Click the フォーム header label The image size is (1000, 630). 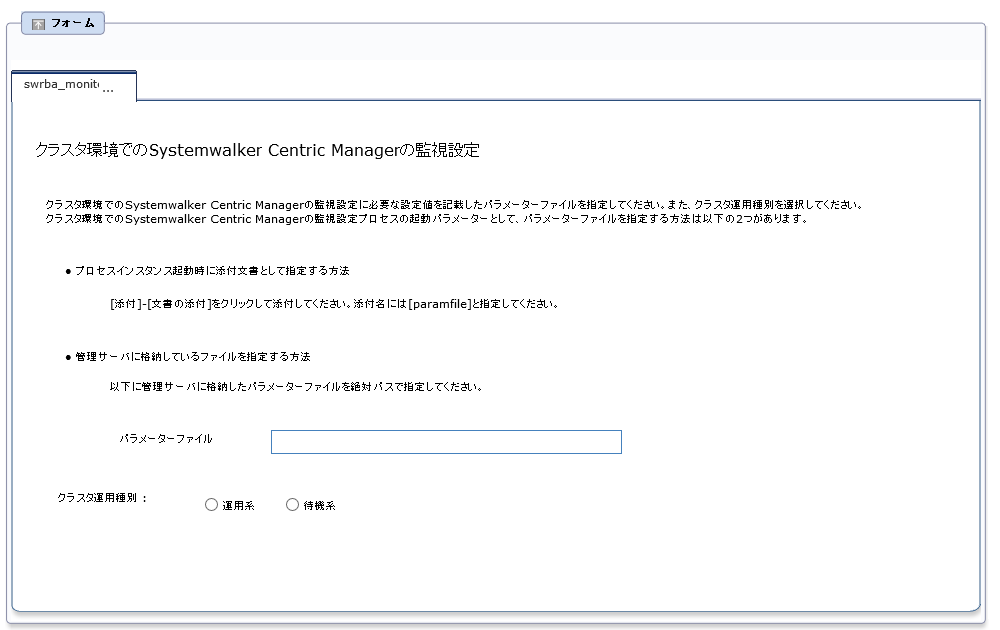pyautogui.click(x=73, y=23)
